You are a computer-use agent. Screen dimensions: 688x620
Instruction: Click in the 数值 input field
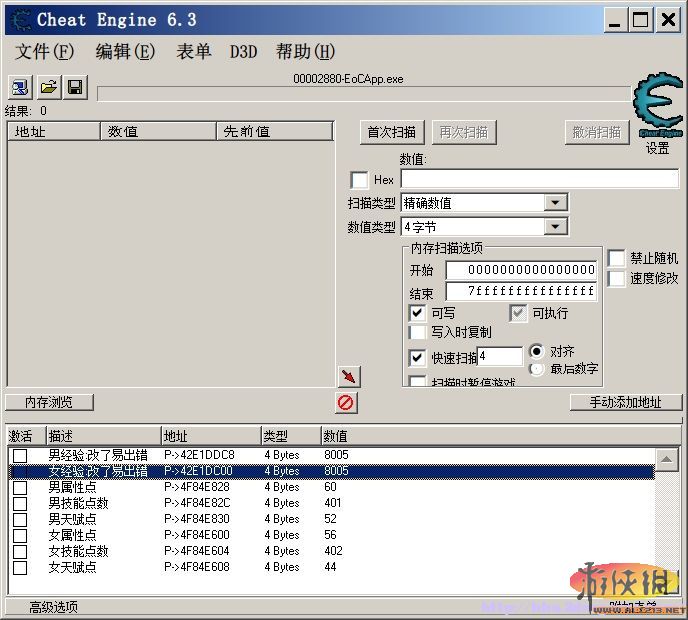click(539, 179)
